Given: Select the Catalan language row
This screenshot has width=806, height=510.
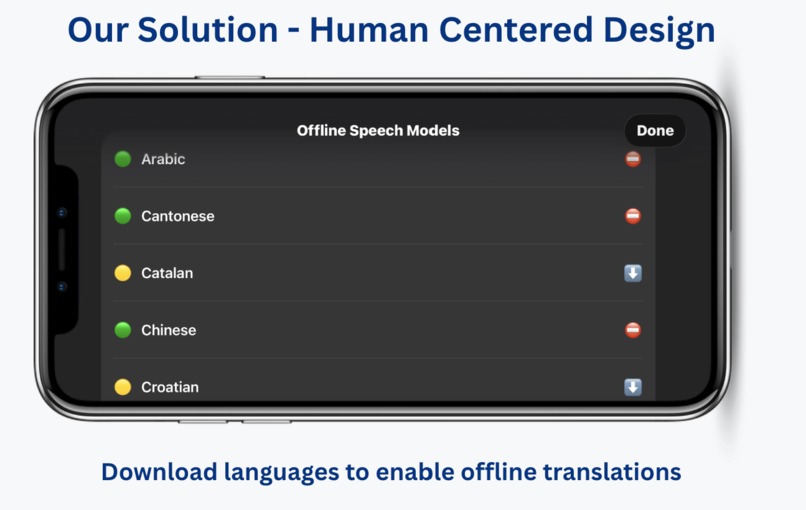Looking at the screenshot, I should [378, 273].
